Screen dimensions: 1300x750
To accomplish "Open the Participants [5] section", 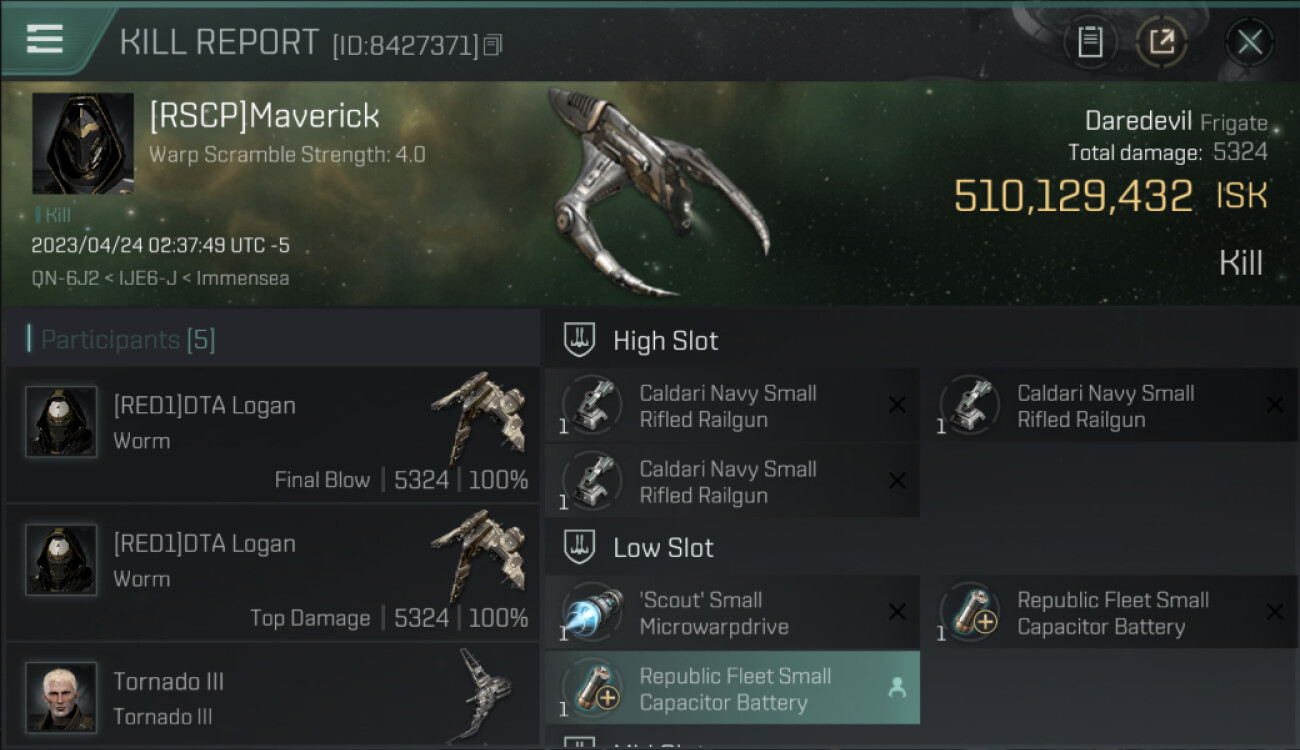I will (x=121, y=340).
